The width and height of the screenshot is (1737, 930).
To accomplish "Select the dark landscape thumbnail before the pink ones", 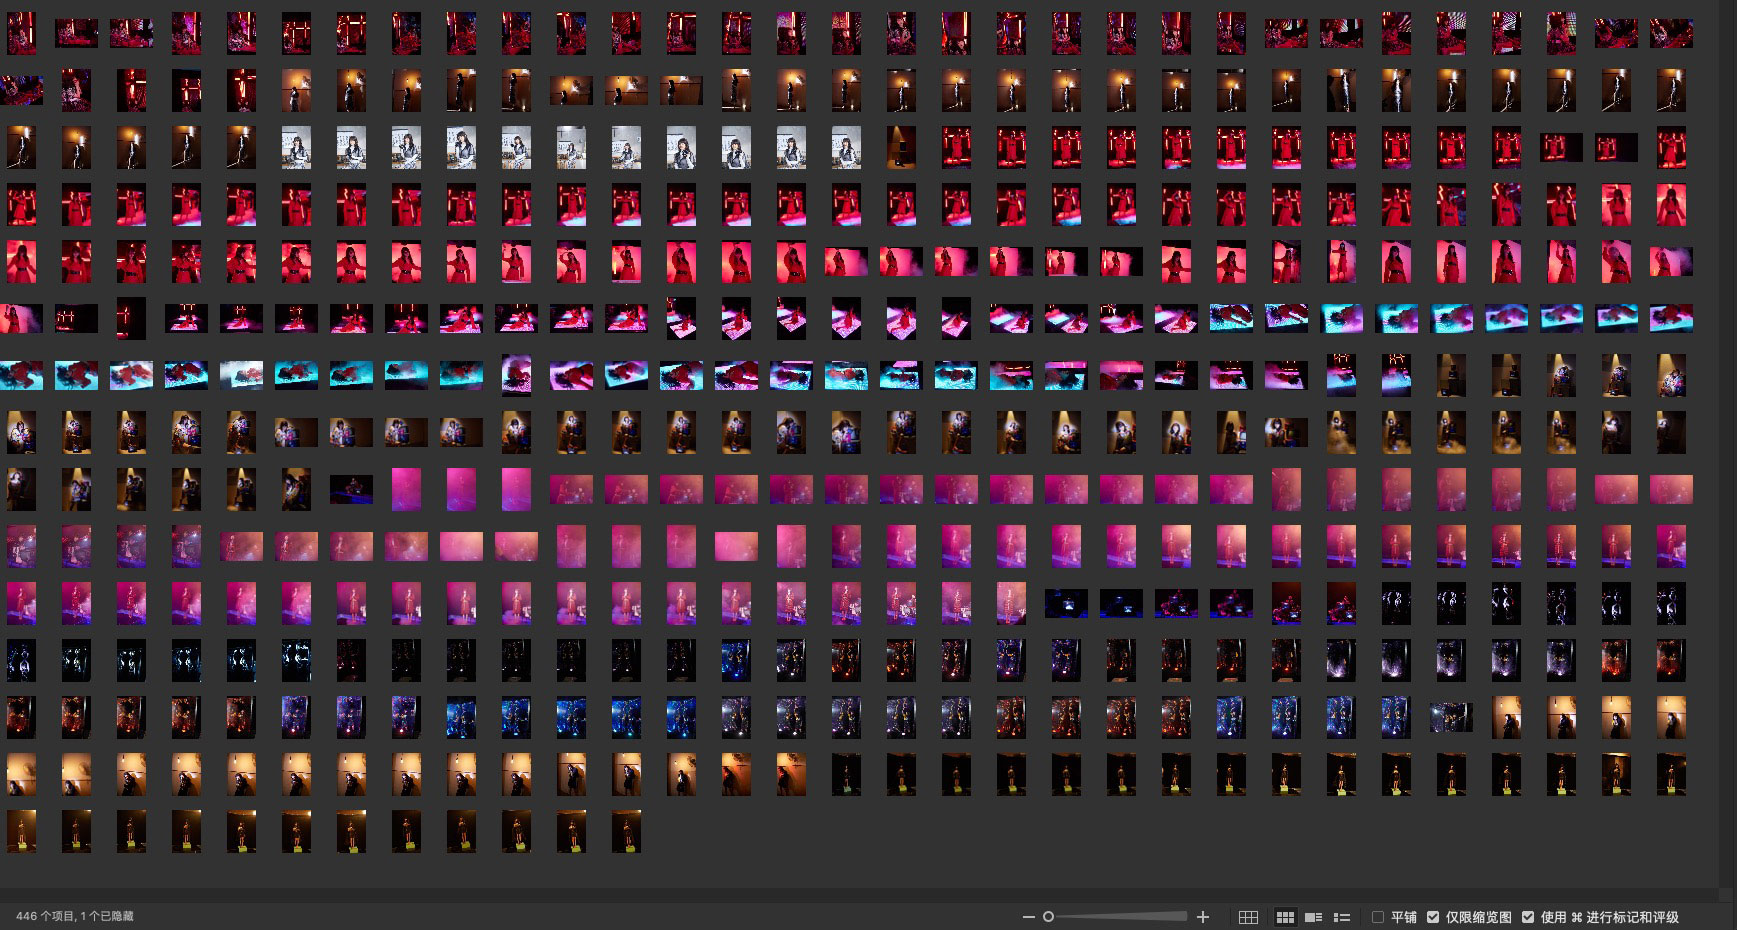I will [x=351, y=489].
